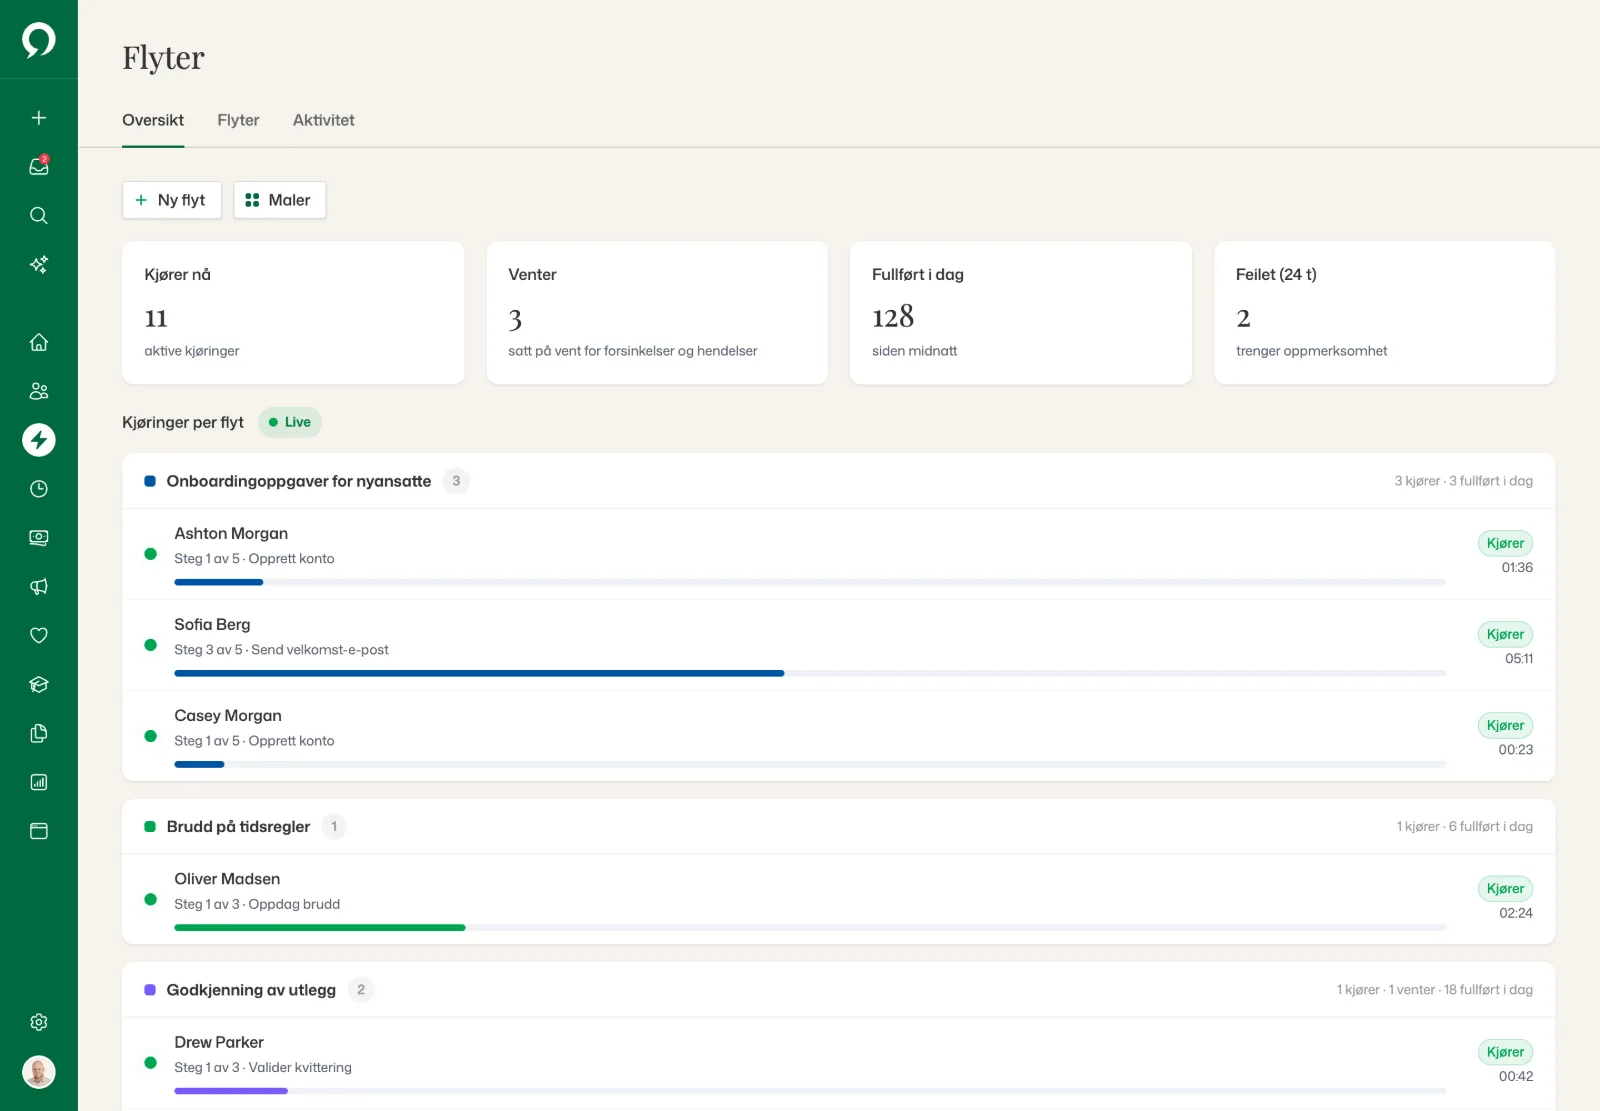Image resolution: width=1600 pixels, height=1111 pixels.
Task: Click the search magnifier icon in sidebar
Action: pos(39,215)
